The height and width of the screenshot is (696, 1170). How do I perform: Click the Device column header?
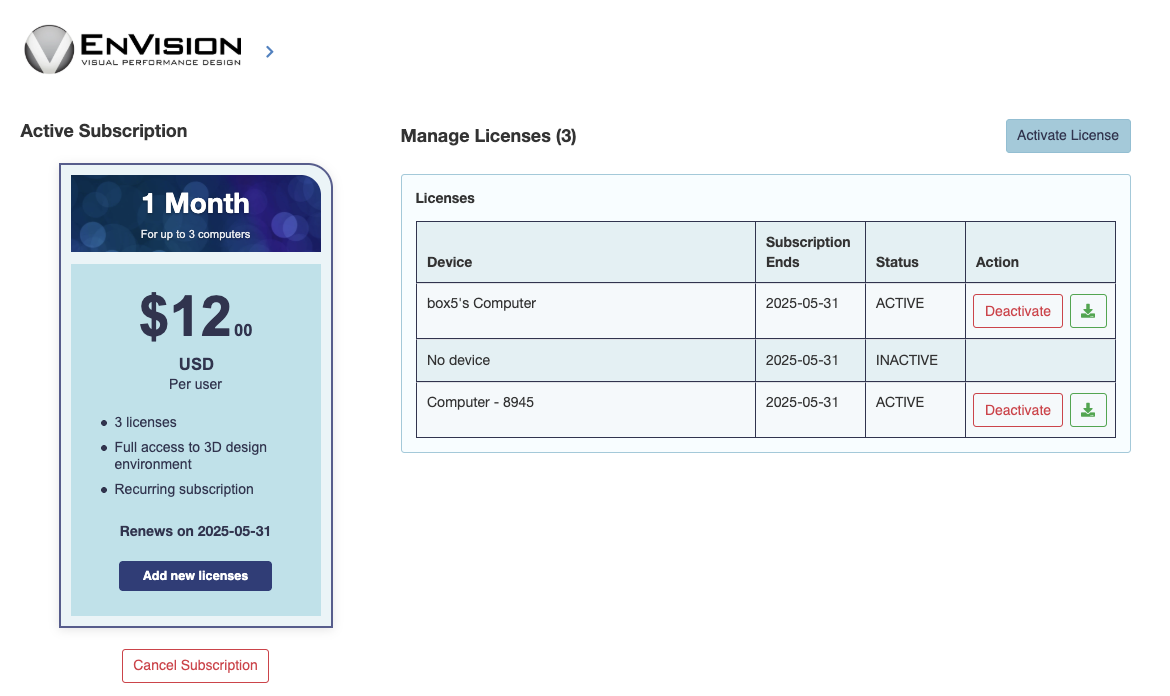pyautogui.click(x=448, y=261)
